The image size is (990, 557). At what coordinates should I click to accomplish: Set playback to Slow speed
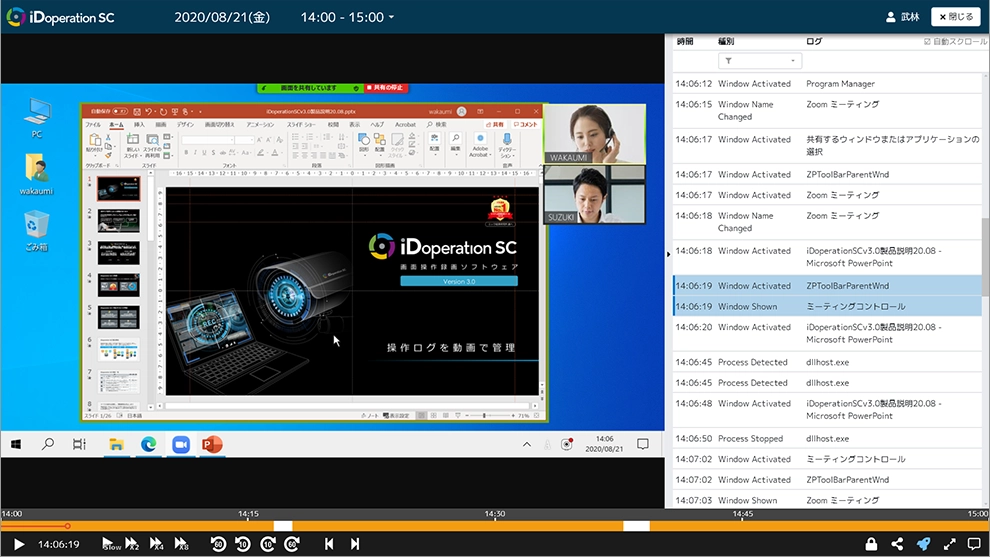pyautogui.click(x=111, y=544)
